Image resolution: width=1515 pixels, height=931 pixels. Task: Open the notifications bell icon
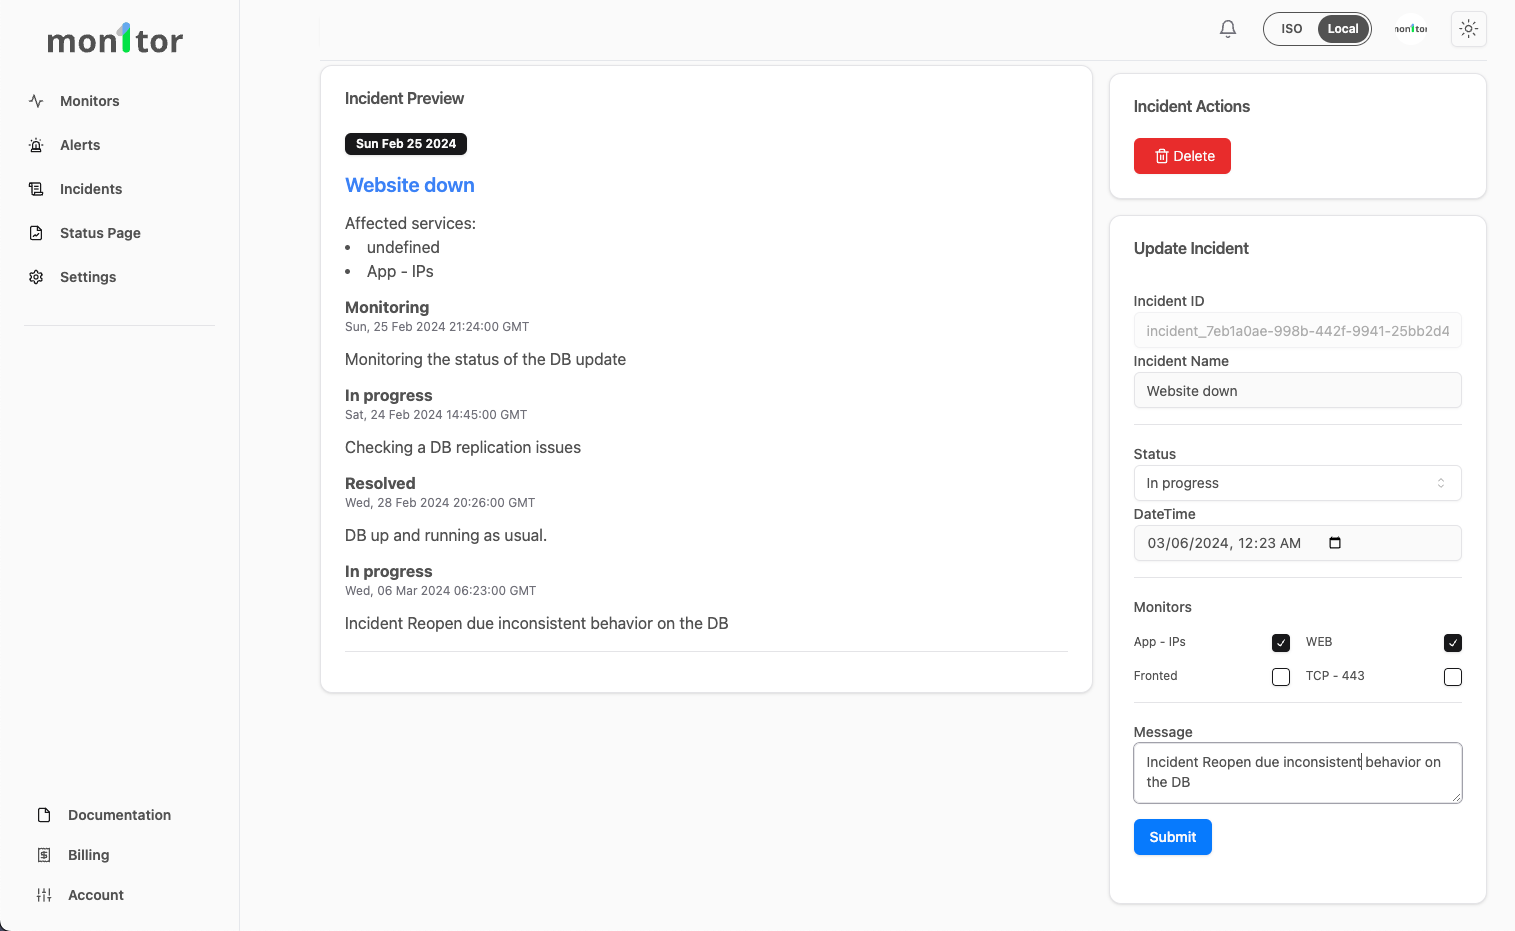[x=1228, y=29]
